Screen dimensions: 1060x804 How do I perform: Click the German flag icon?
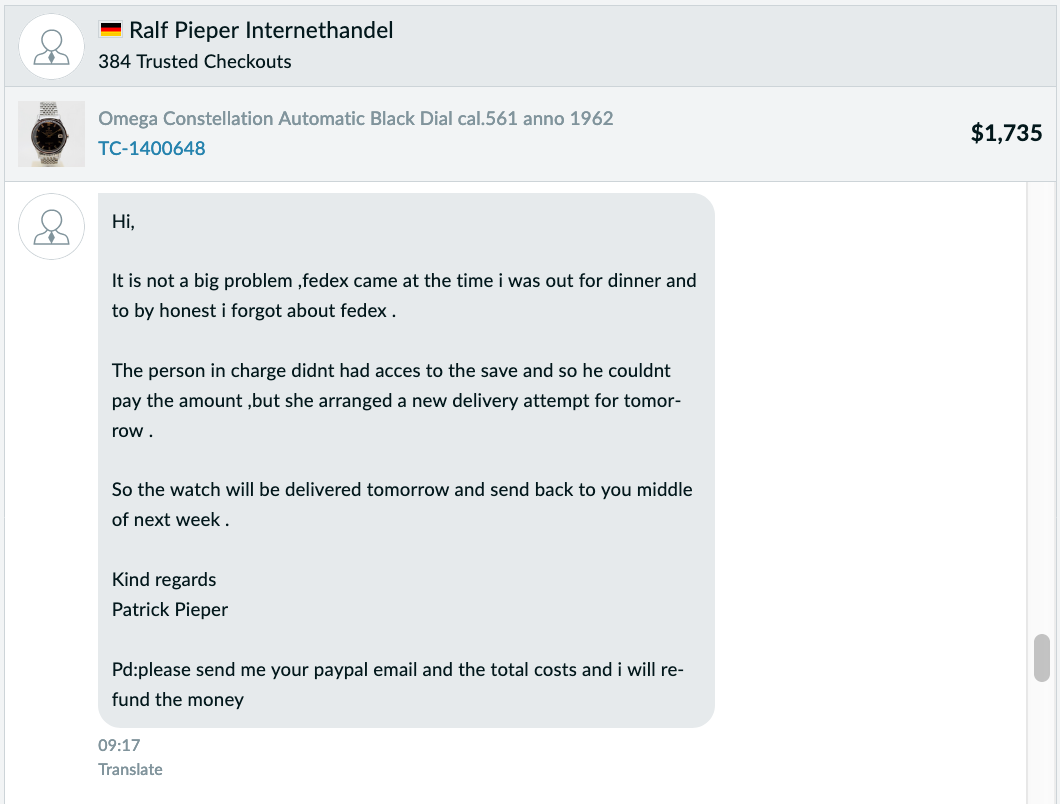pos(110,30)
